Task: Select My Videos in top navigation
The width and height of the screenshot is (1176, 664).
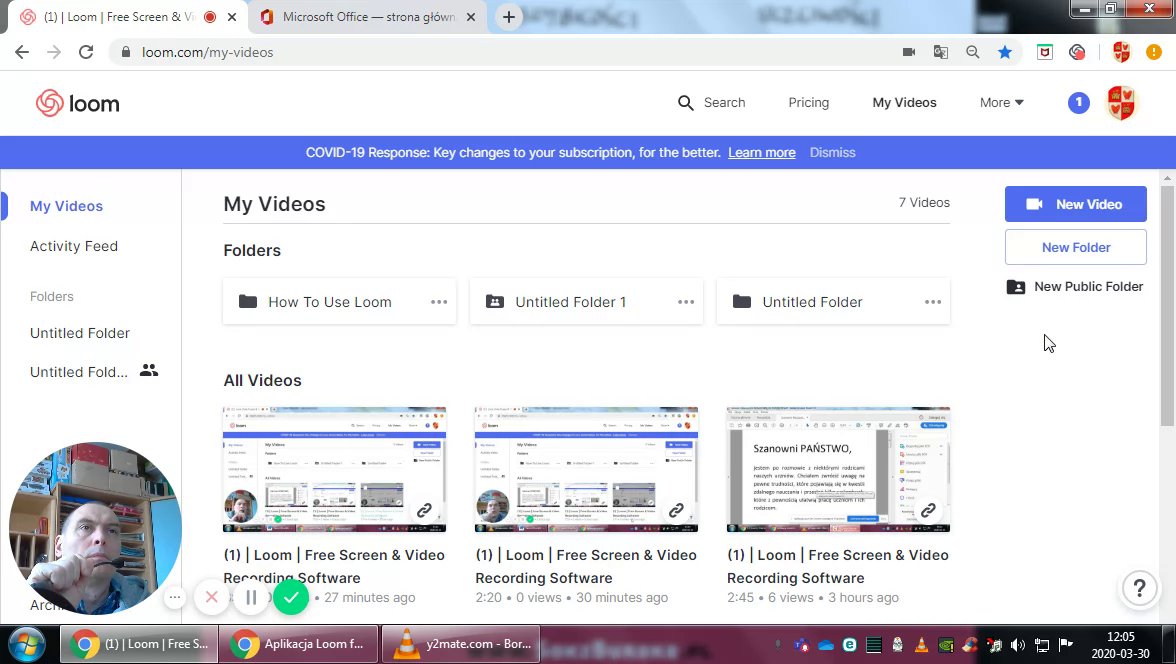Action: coord(904,103)
